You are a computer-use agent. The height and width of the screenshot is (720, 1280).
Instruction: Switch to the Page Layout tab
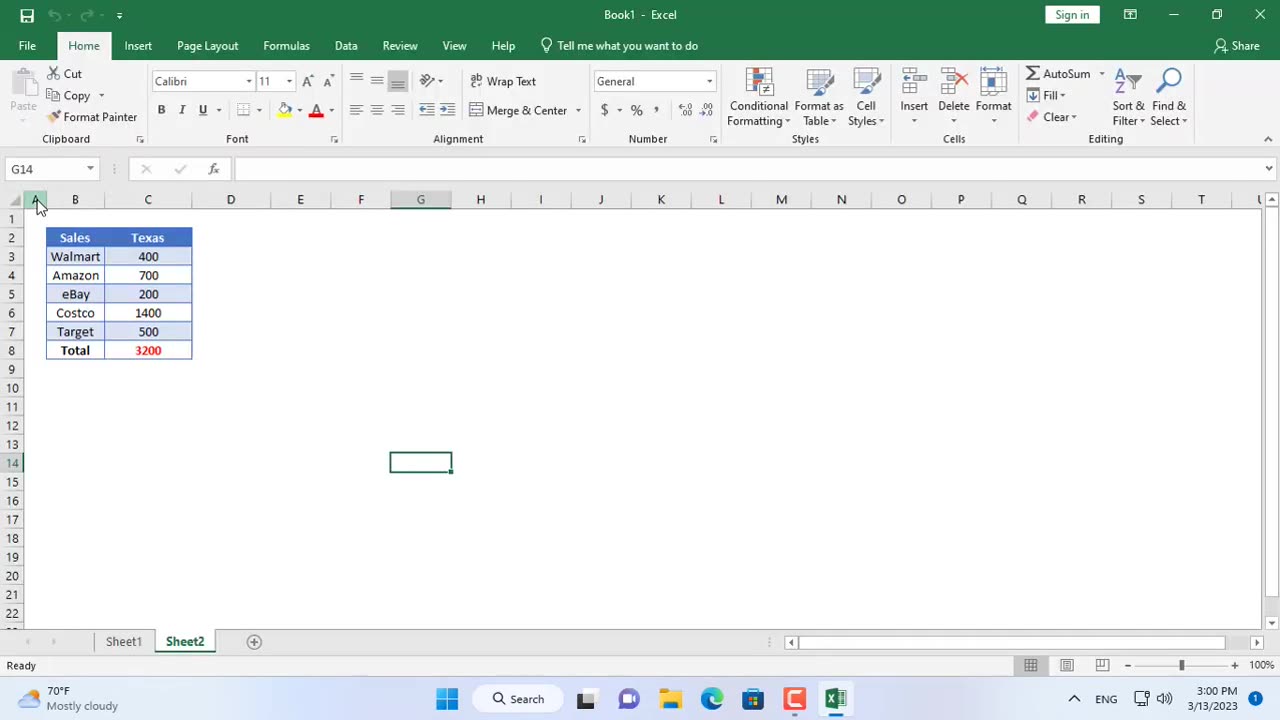click(x=207, y=46)
